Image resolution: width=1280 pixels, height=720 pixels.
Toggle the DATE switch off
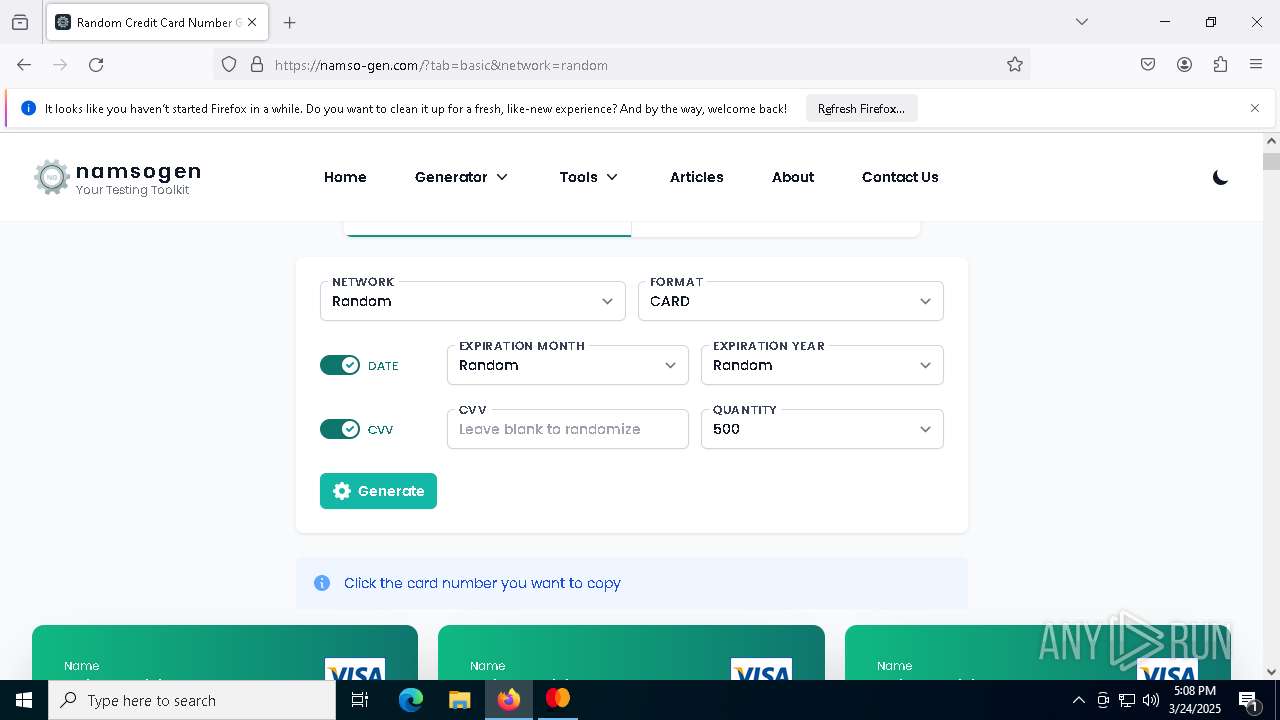pyautogui.click(x=340, y=365)
